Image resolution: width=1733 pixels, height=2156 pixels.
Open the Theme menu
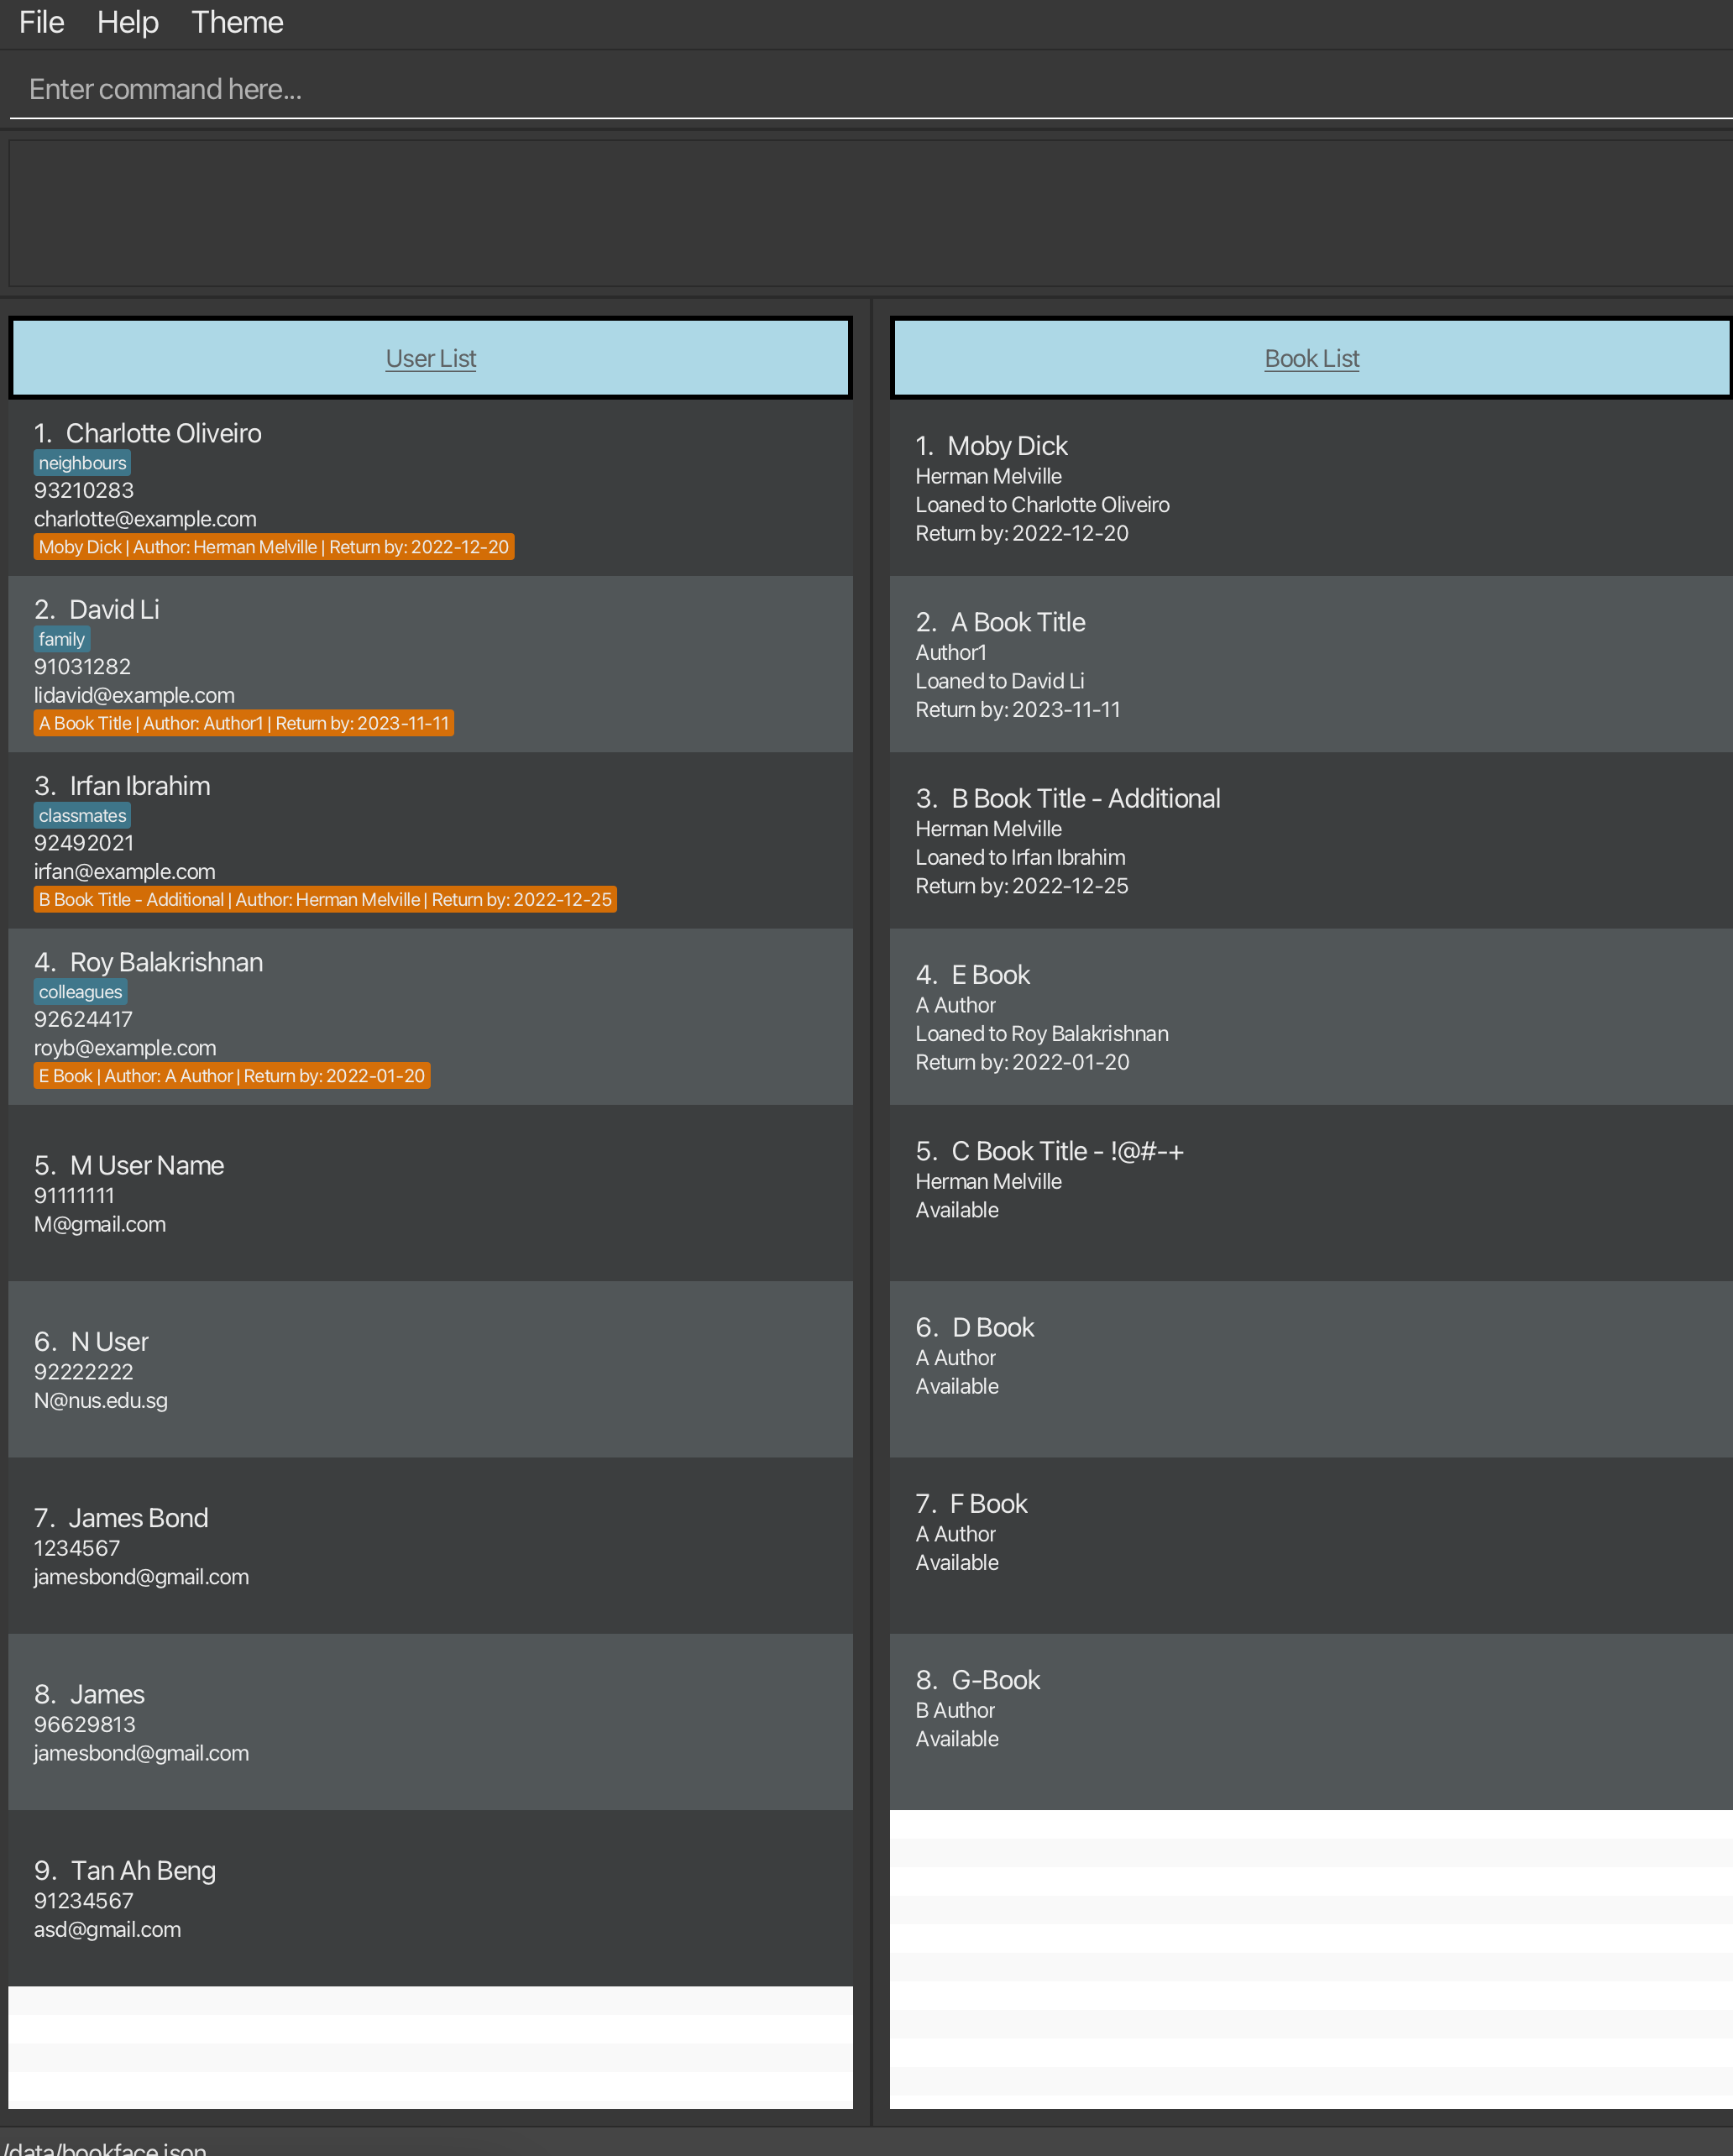[x=237, y=22]
